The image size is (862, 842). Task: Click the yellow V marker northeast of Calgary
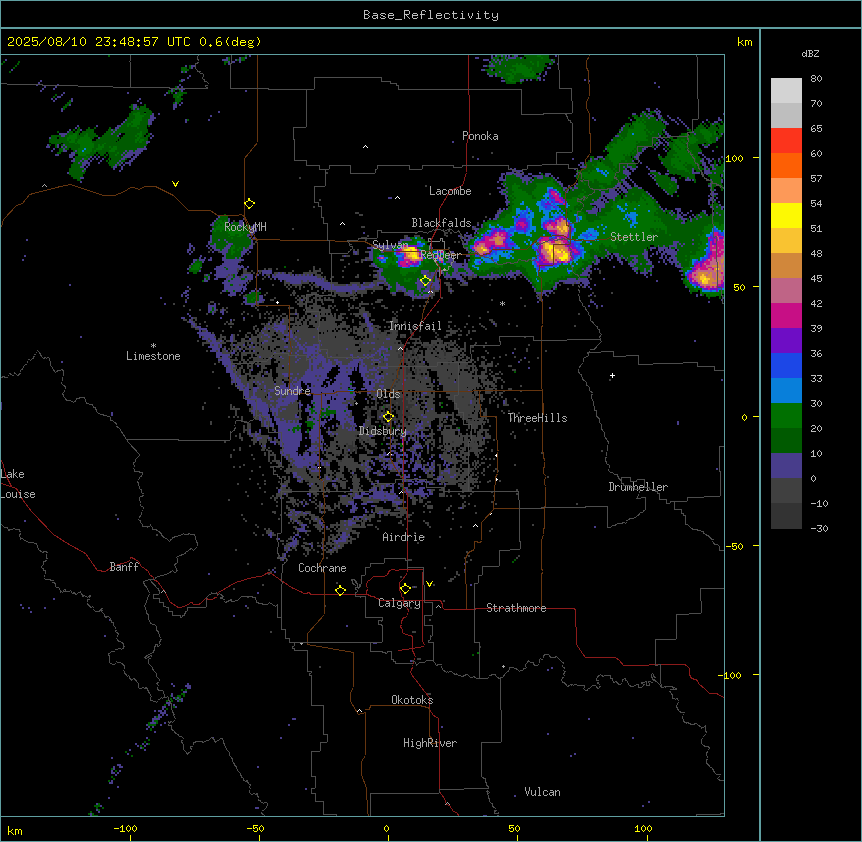pyautogui.click(x=429, y=584)
